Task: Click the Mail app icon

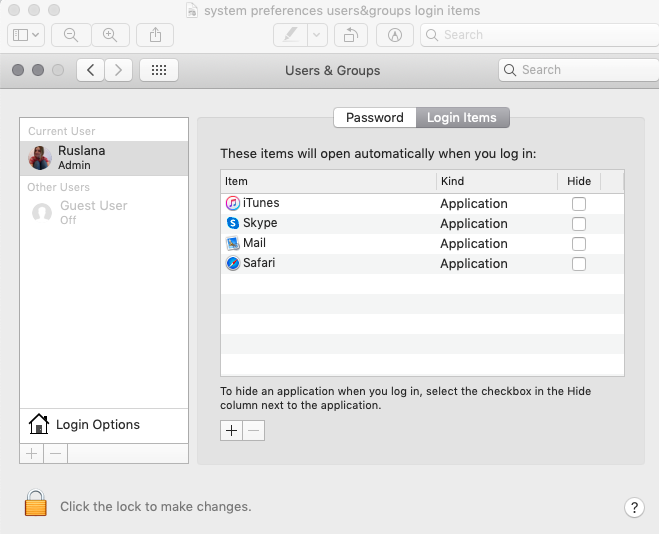Action: [233, 243]
